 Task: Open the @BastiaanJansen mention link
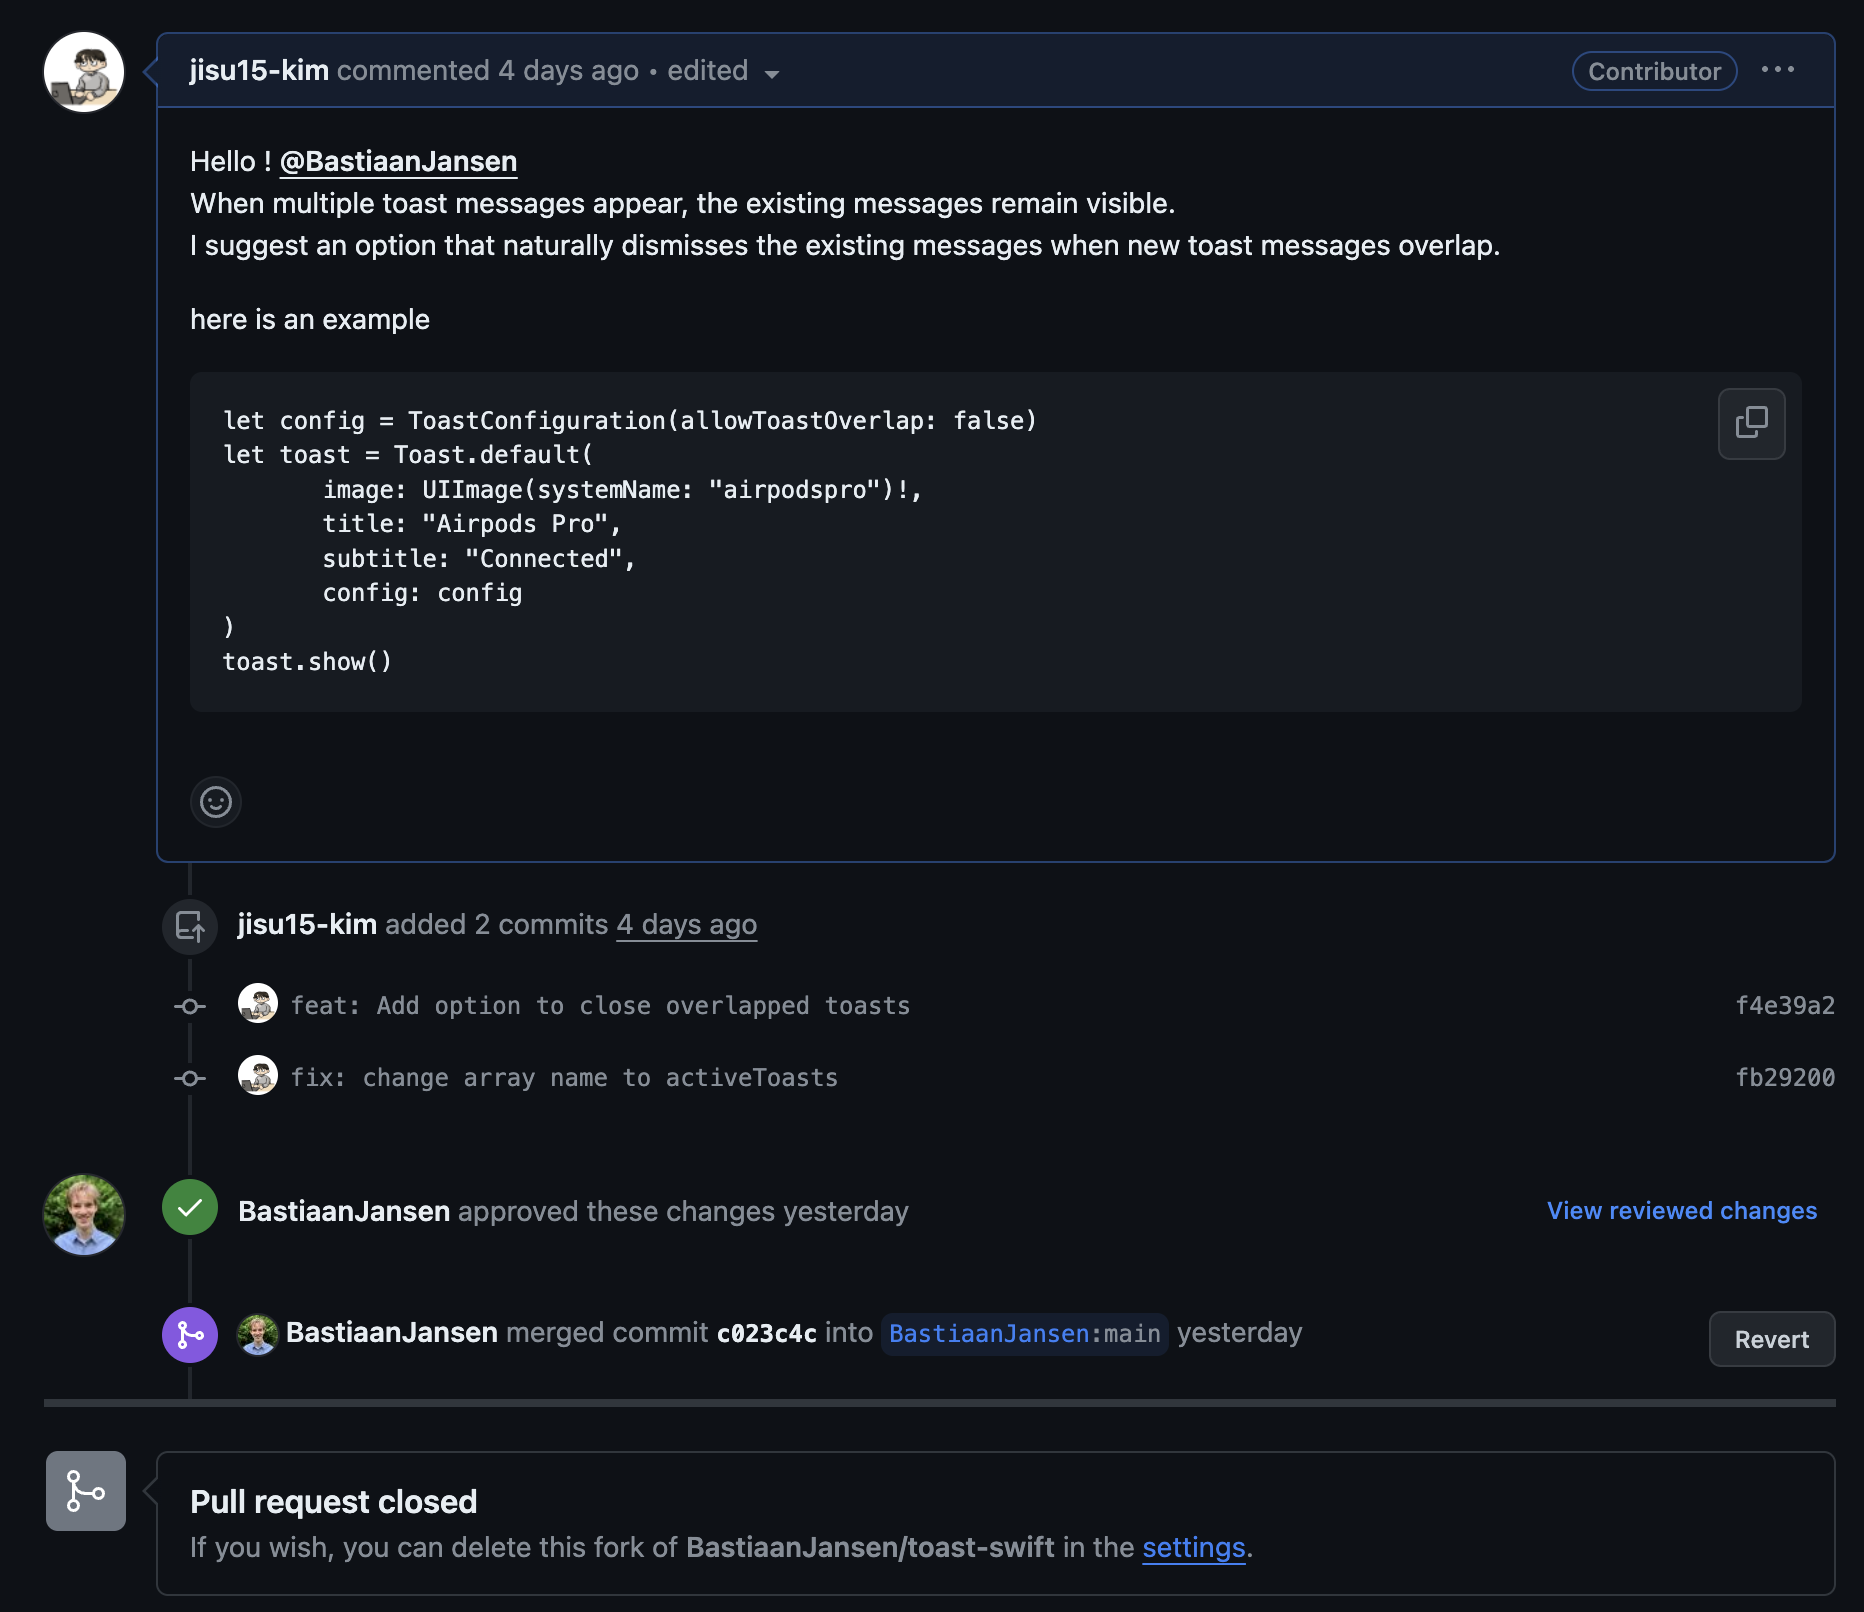point(398,162)
